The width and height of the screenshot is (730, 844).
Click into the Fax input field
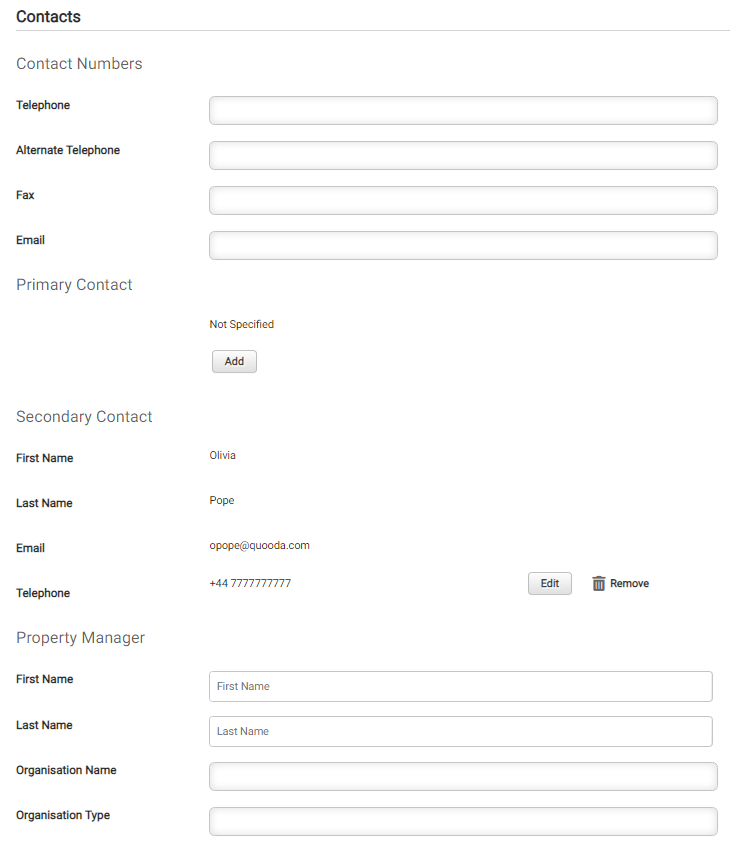tap(463, 200)
